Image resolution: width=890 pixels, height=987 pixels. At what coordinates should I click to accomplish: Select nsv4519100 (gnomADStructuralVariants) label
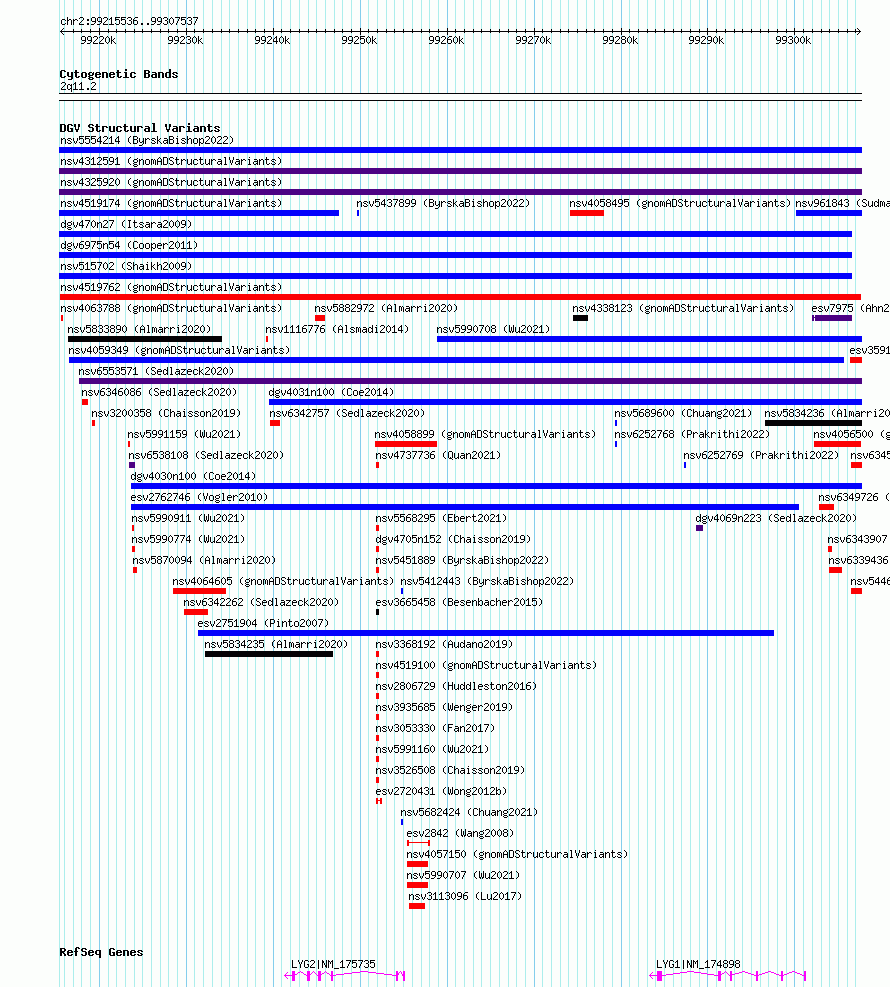pyautogui.click(x=486, y=665)
